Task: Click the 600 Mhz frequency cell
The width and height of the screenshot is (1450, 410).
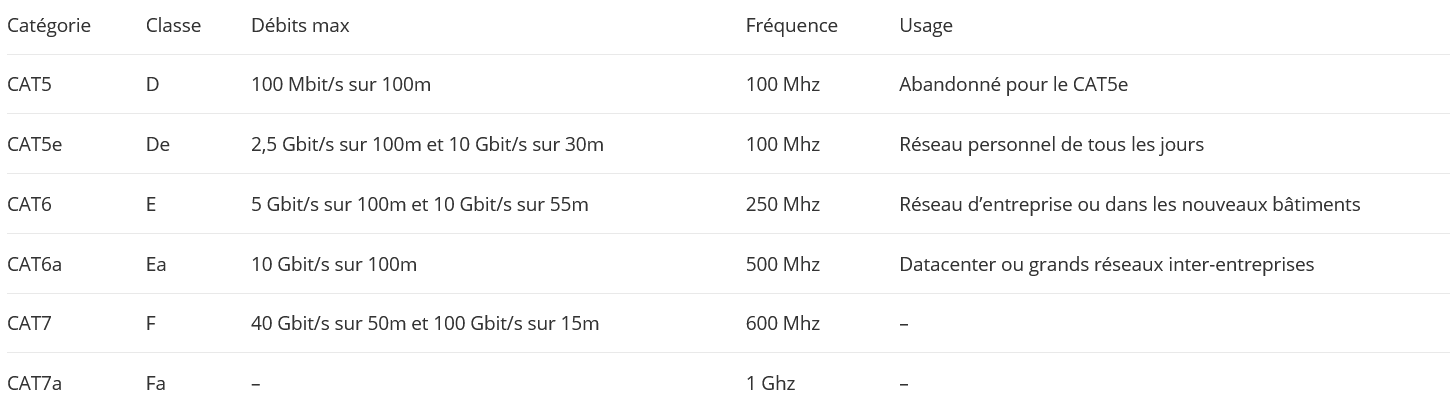Action: click(782, 324)
